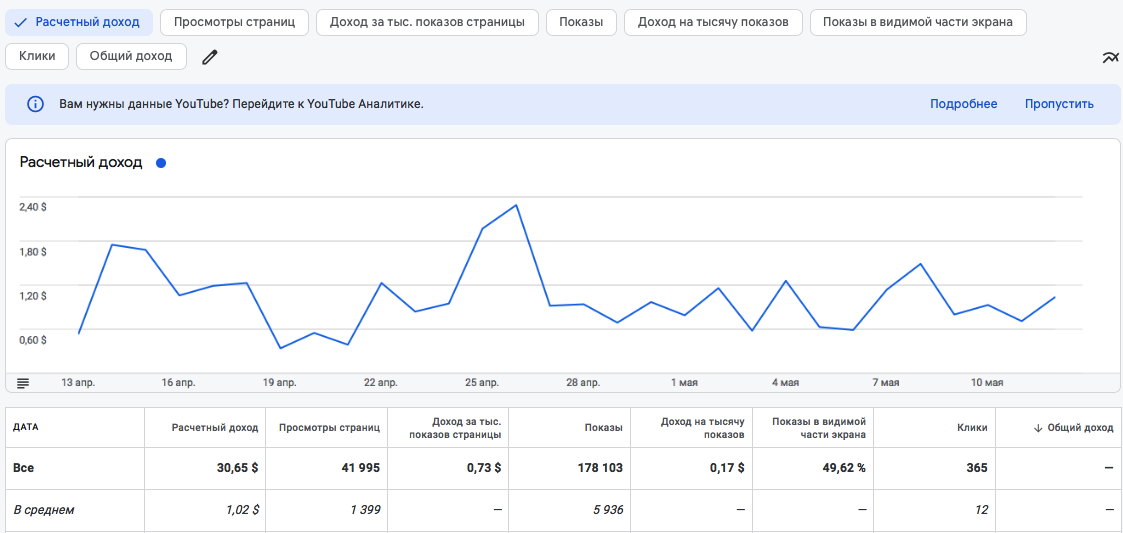Enable the Клики metric chip
Viewport: 1123px width, 533px height.
(x=37, y=56)
